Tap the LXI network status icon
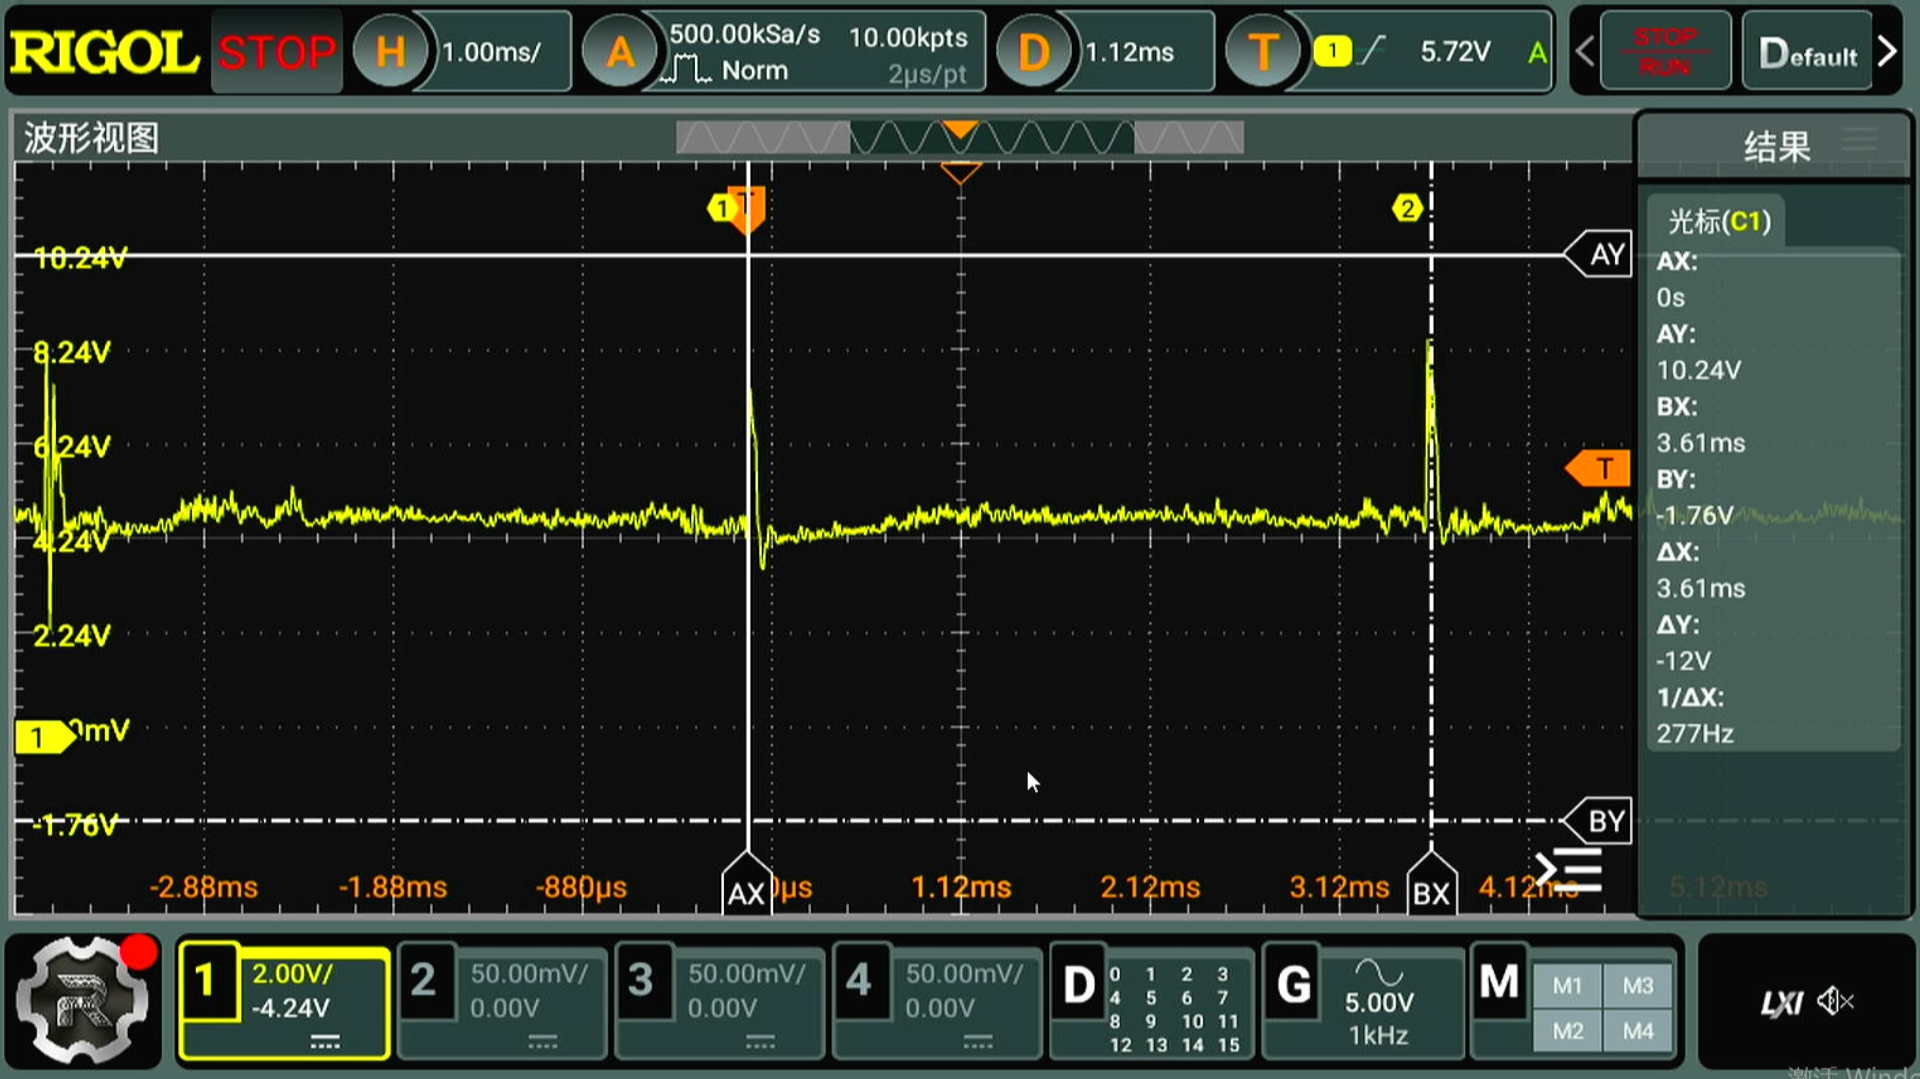Image resolution: width=1920 pixels, height=1079 pixels. pos(1782,1002)
